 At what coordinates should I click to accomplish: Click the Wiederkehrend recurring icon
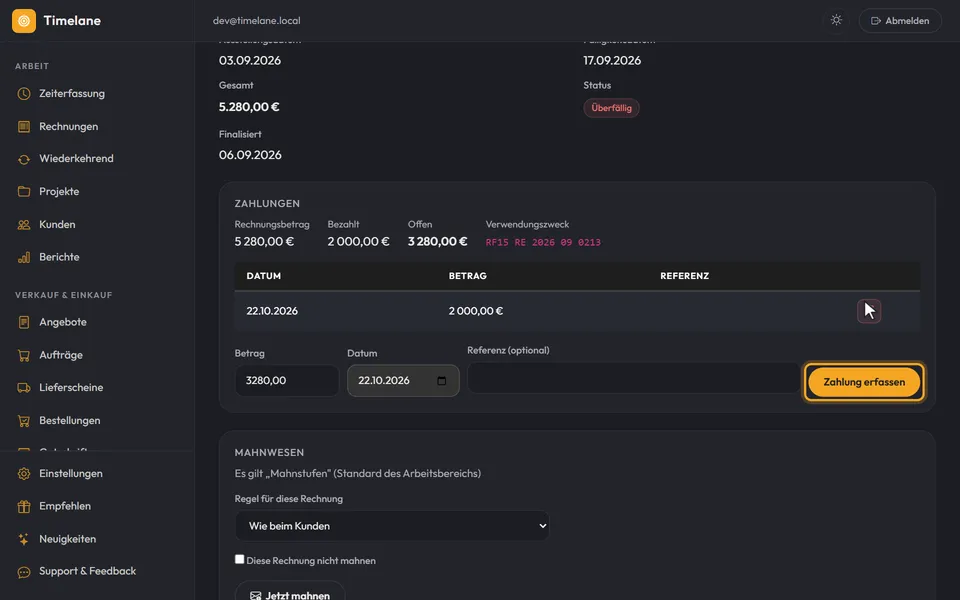(x=24, y=159)
